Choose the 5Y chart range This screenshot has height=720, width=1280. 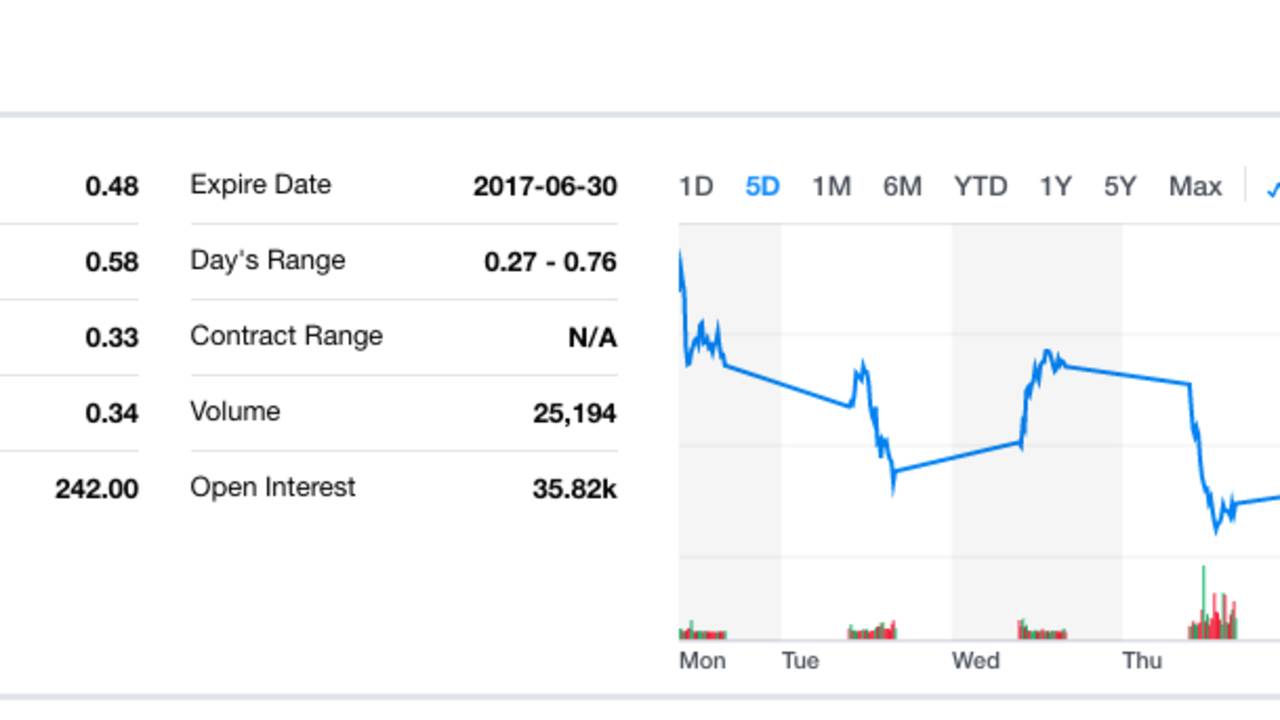[x=1120, y=187]
